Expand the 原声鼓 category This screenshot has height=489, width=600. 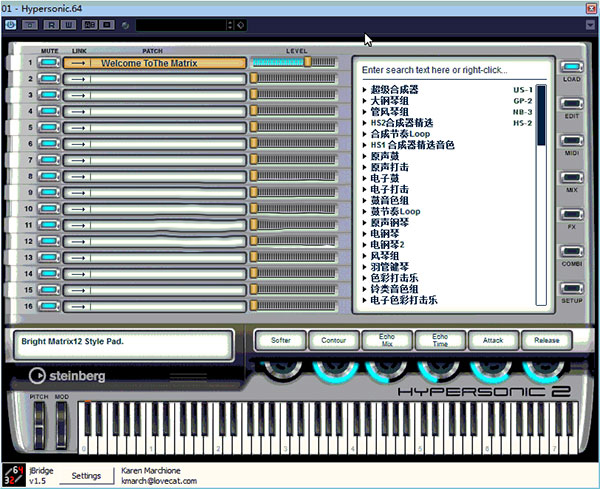pos(365,156)
